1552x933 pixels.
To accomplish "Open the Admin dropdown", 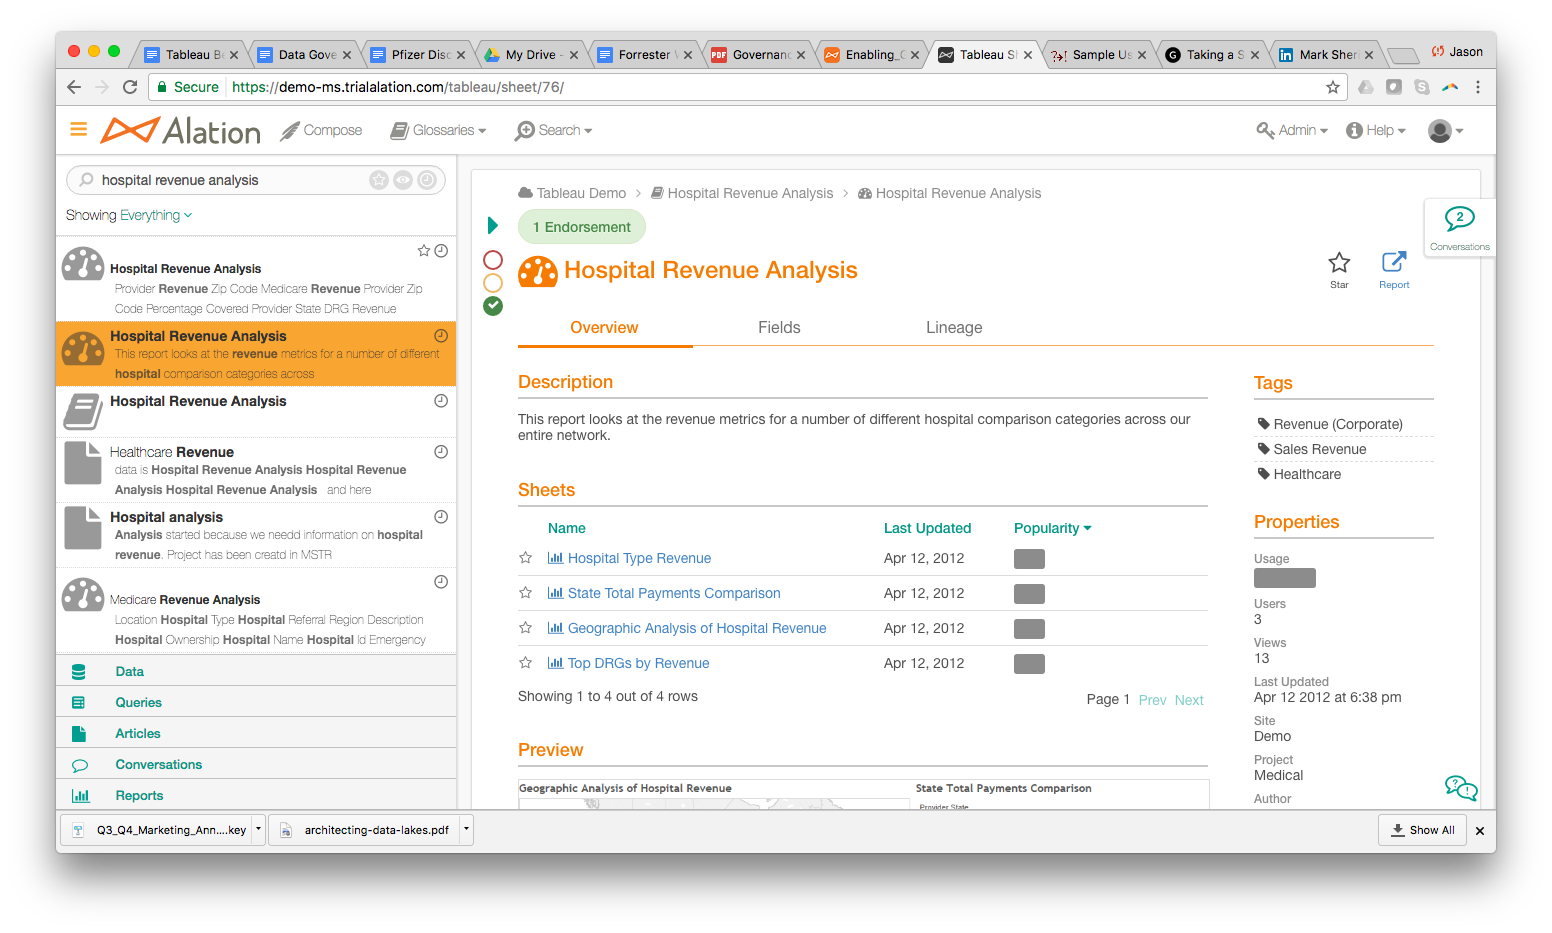I will coord(1292,130).
